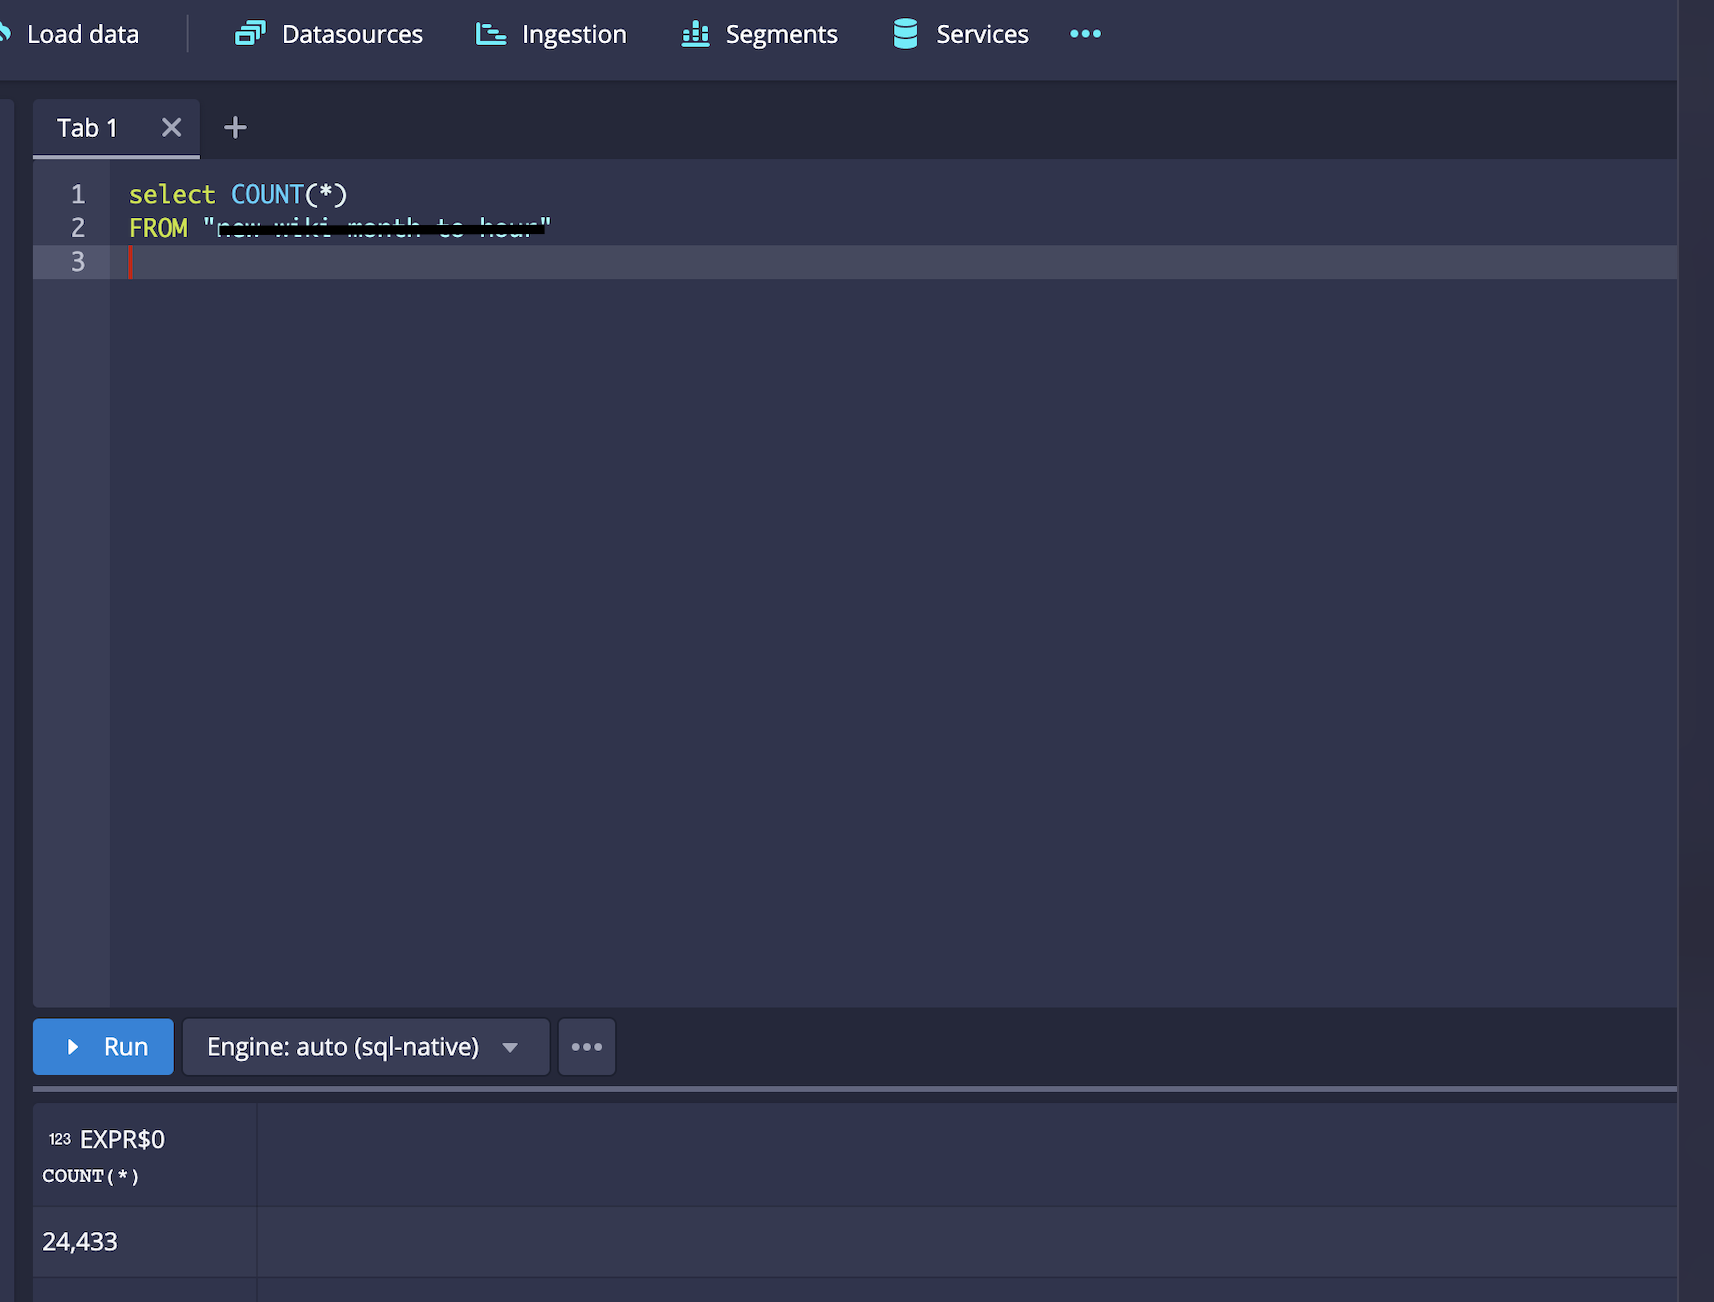Click the Ingestion gantt chart icon

[x=490, y=34]
